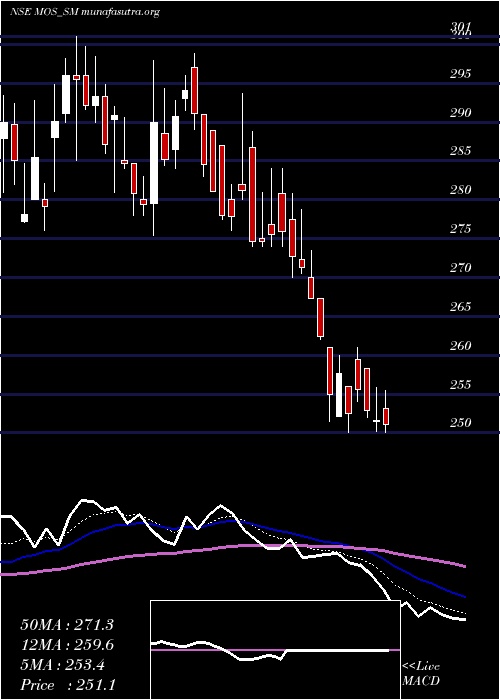Select the 275 price axis label
Screen dimensions: 500x700
tap(461, 229)
